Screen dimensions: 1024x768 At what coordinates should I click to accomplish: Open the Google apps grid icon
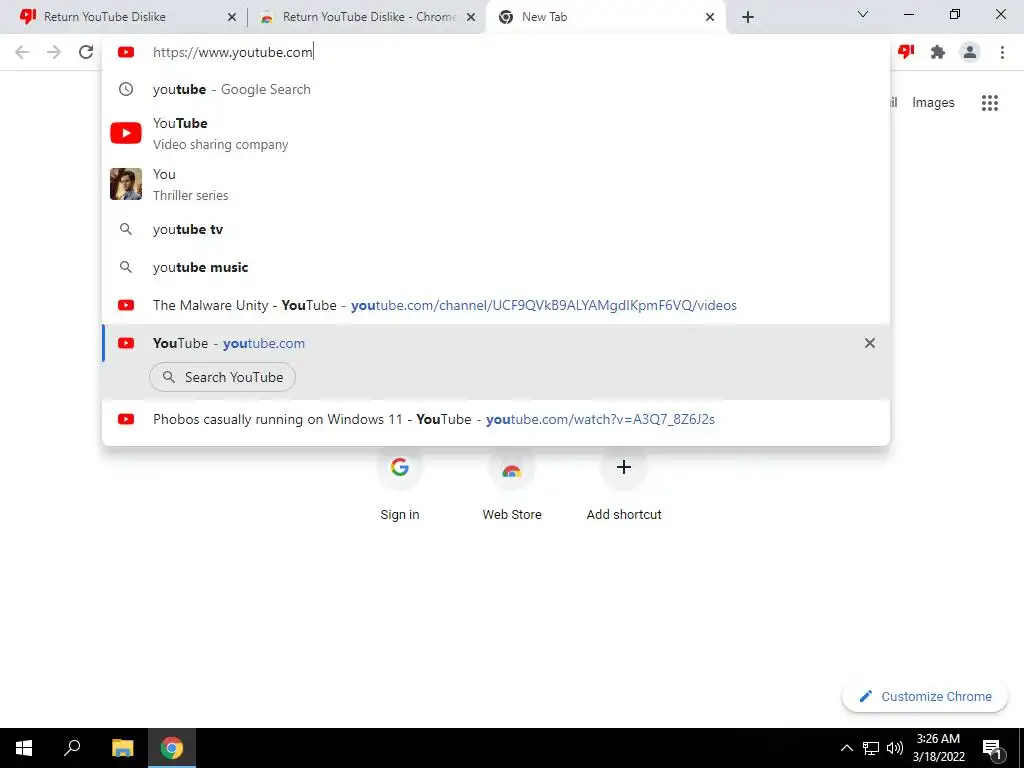pos(989,103)
